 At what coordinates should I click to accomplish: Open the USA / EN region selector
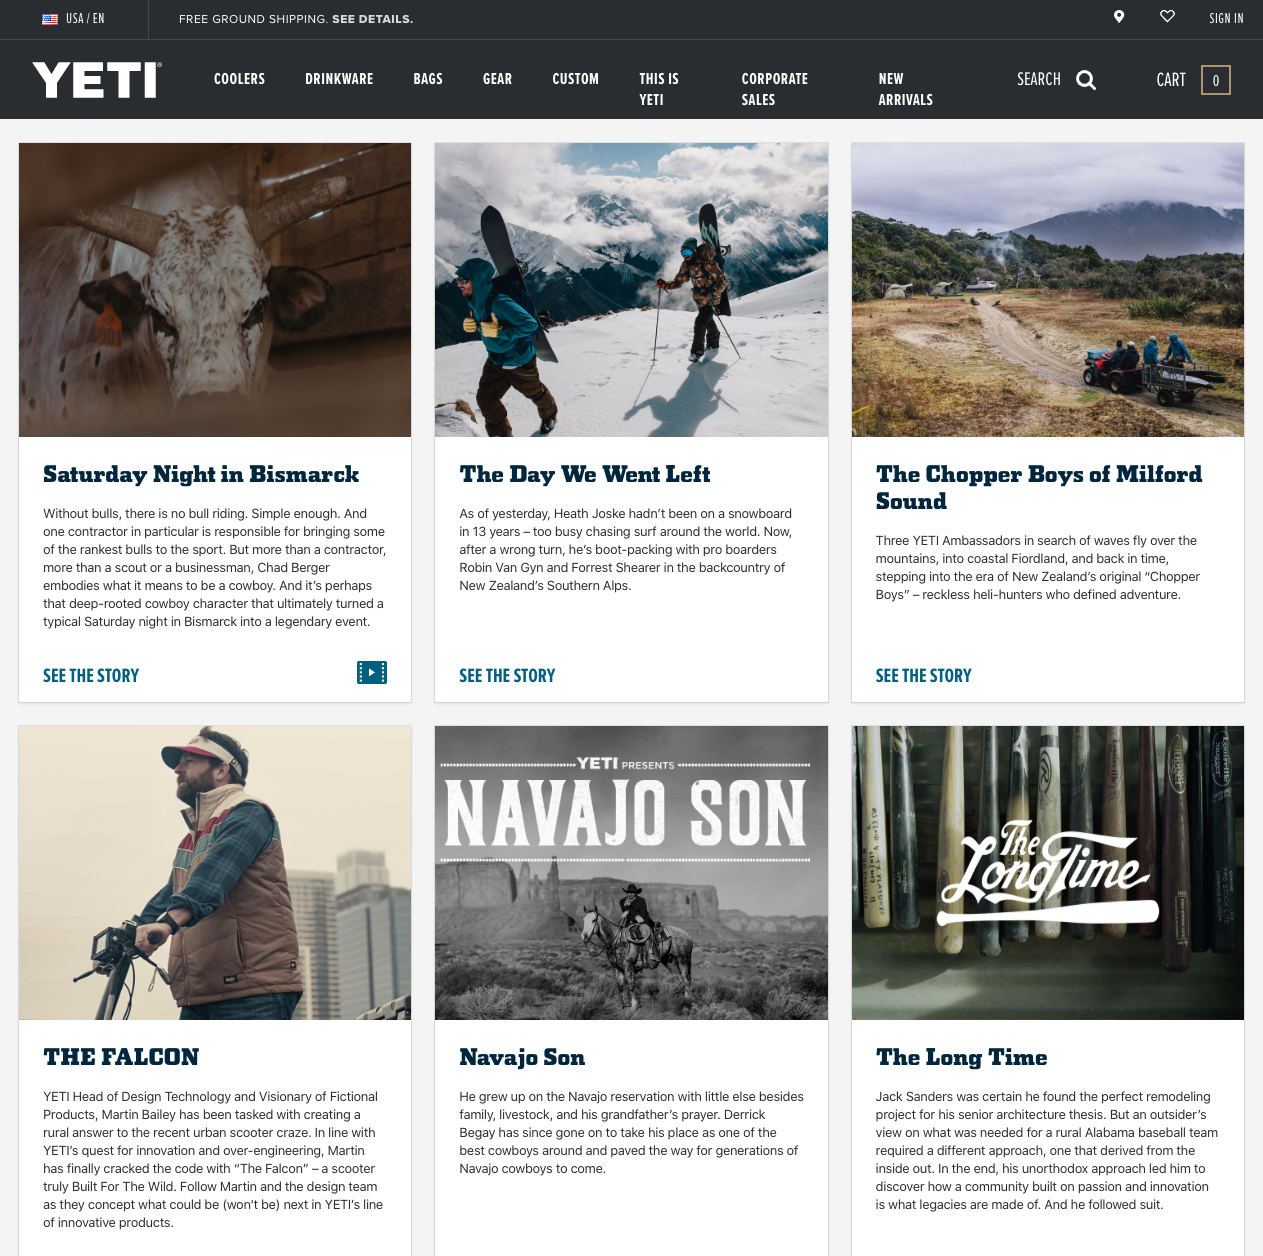(x=73, y=19)
